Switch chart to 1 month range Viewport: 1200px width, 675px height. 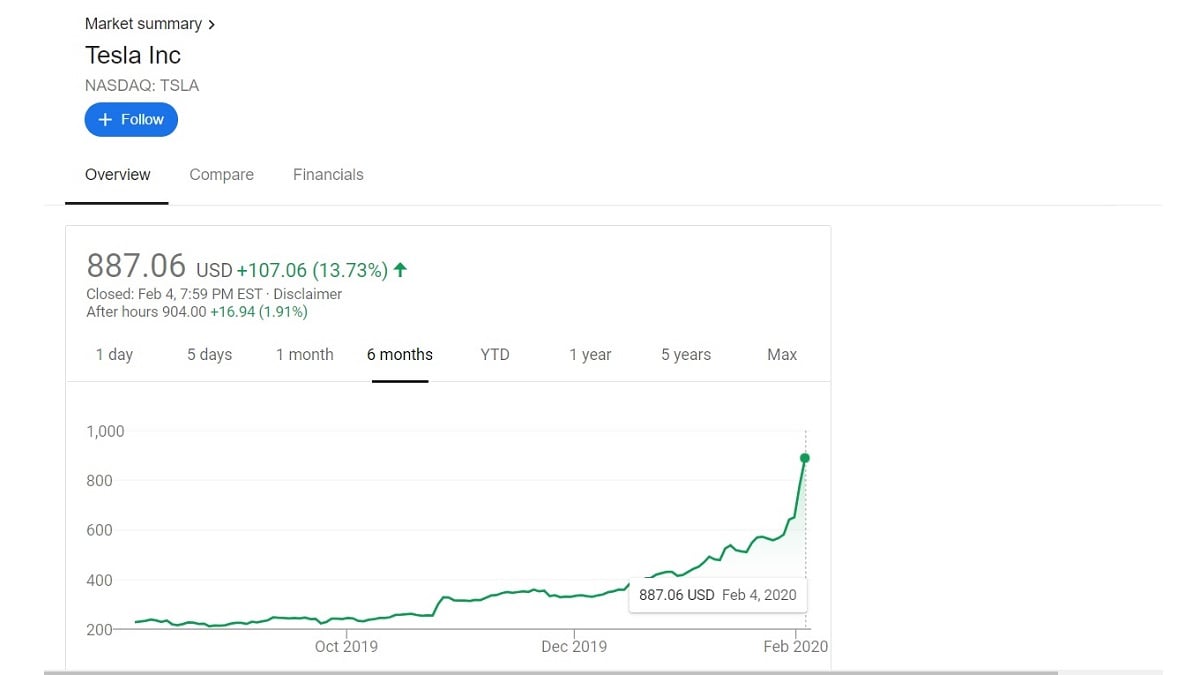pyautogui.click(x=304, y=355)
